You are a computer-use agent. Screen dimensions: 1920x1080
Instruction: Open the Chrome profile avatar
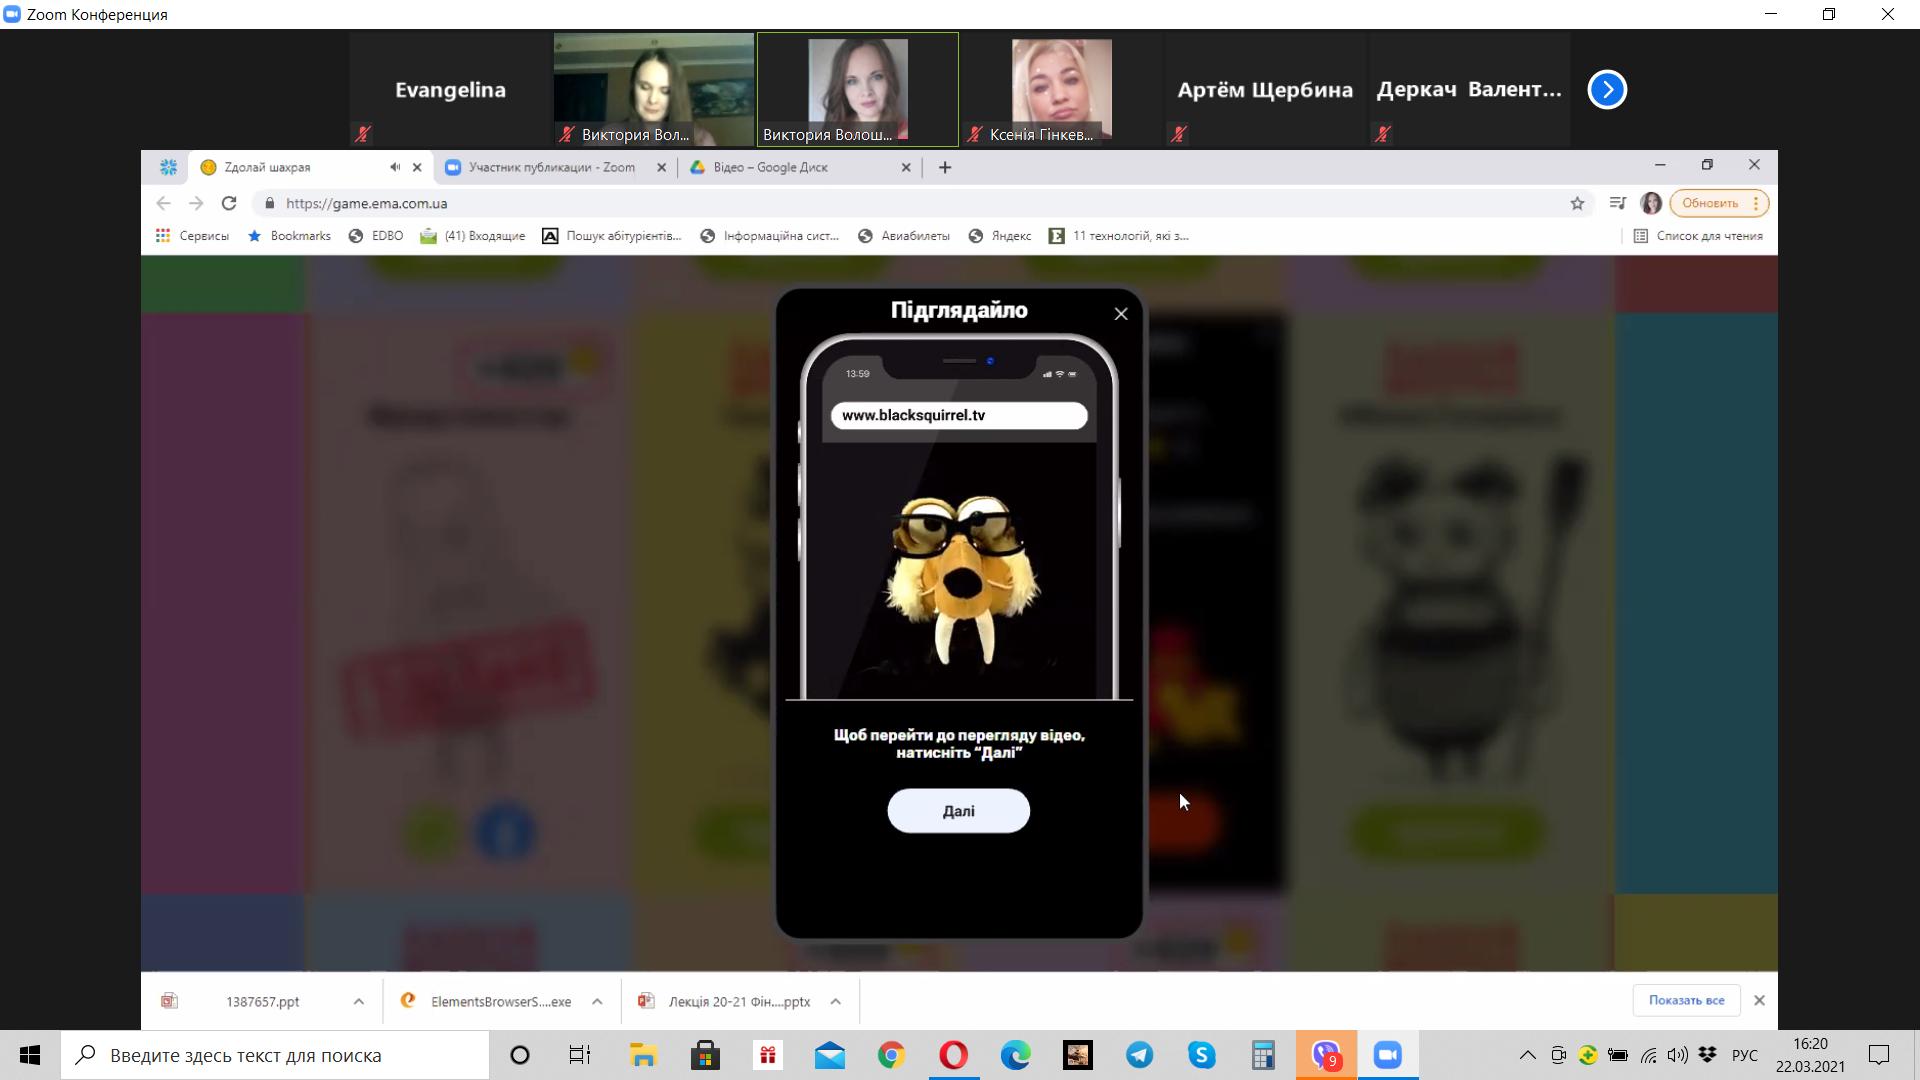pyautogui.click(x=1651, y=203)
